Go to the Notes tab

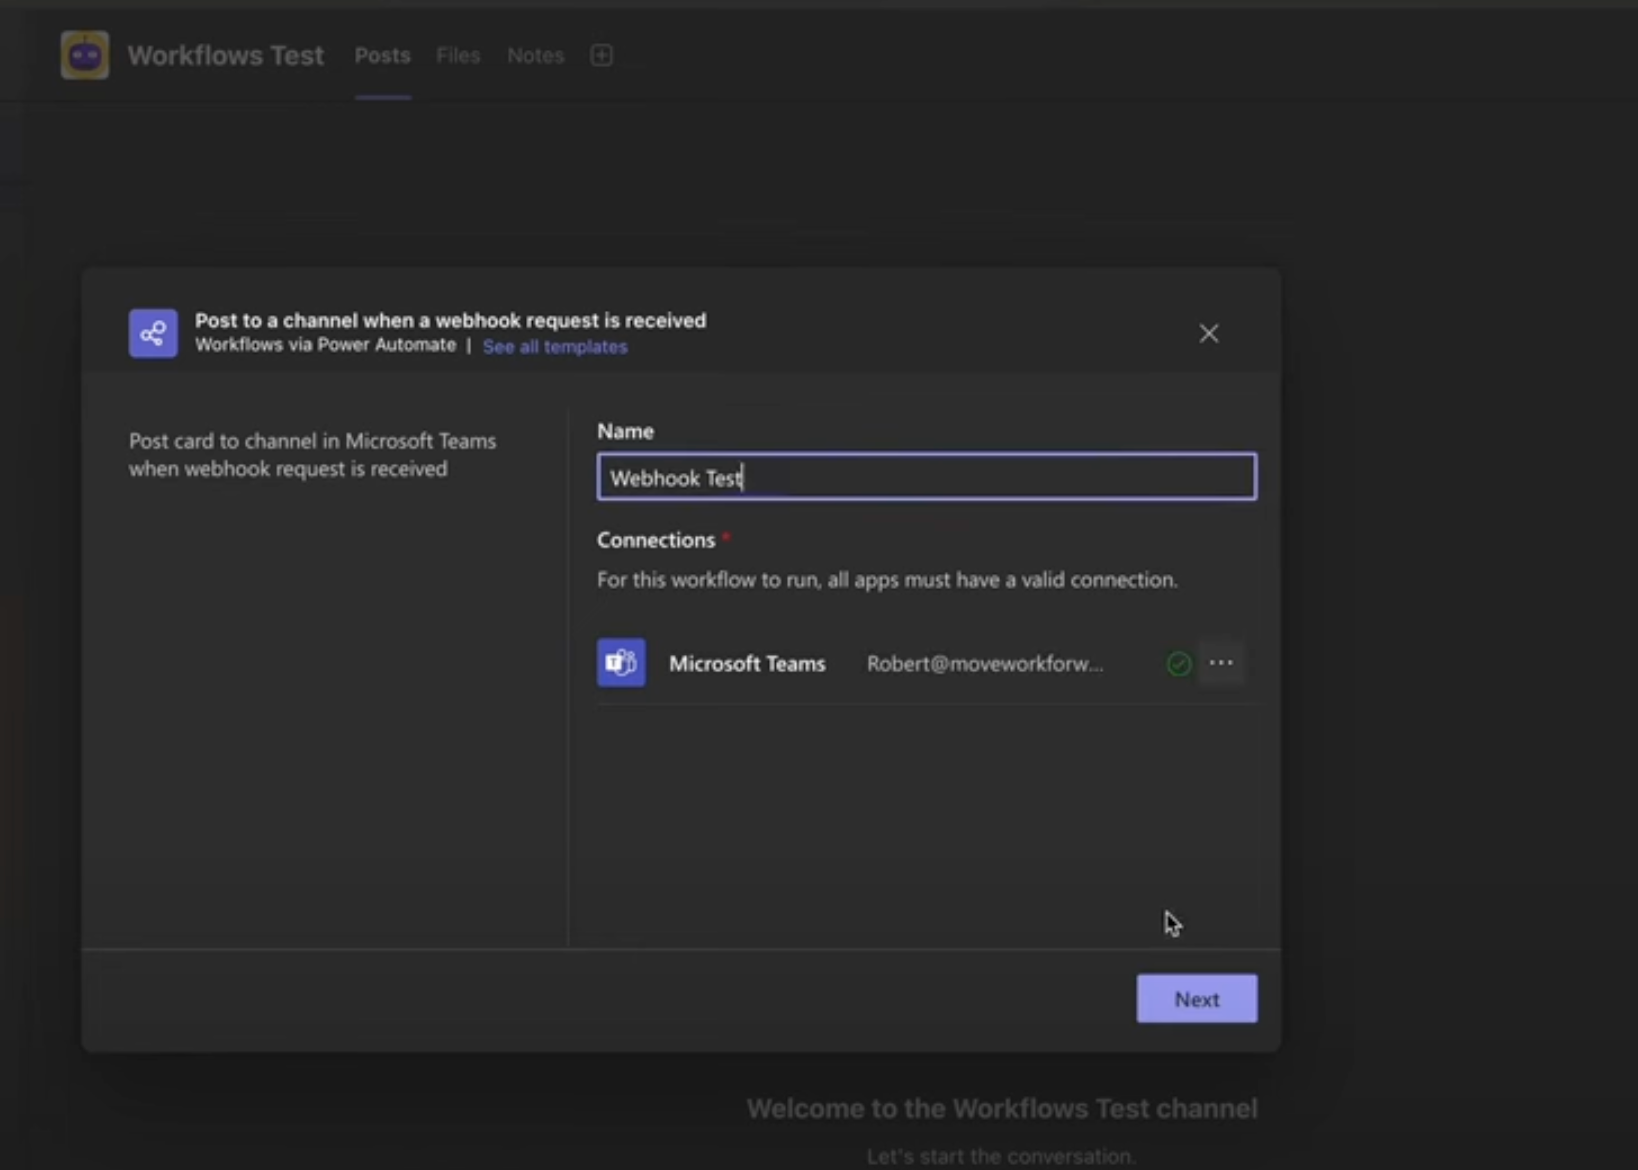(x=535, y=56)
